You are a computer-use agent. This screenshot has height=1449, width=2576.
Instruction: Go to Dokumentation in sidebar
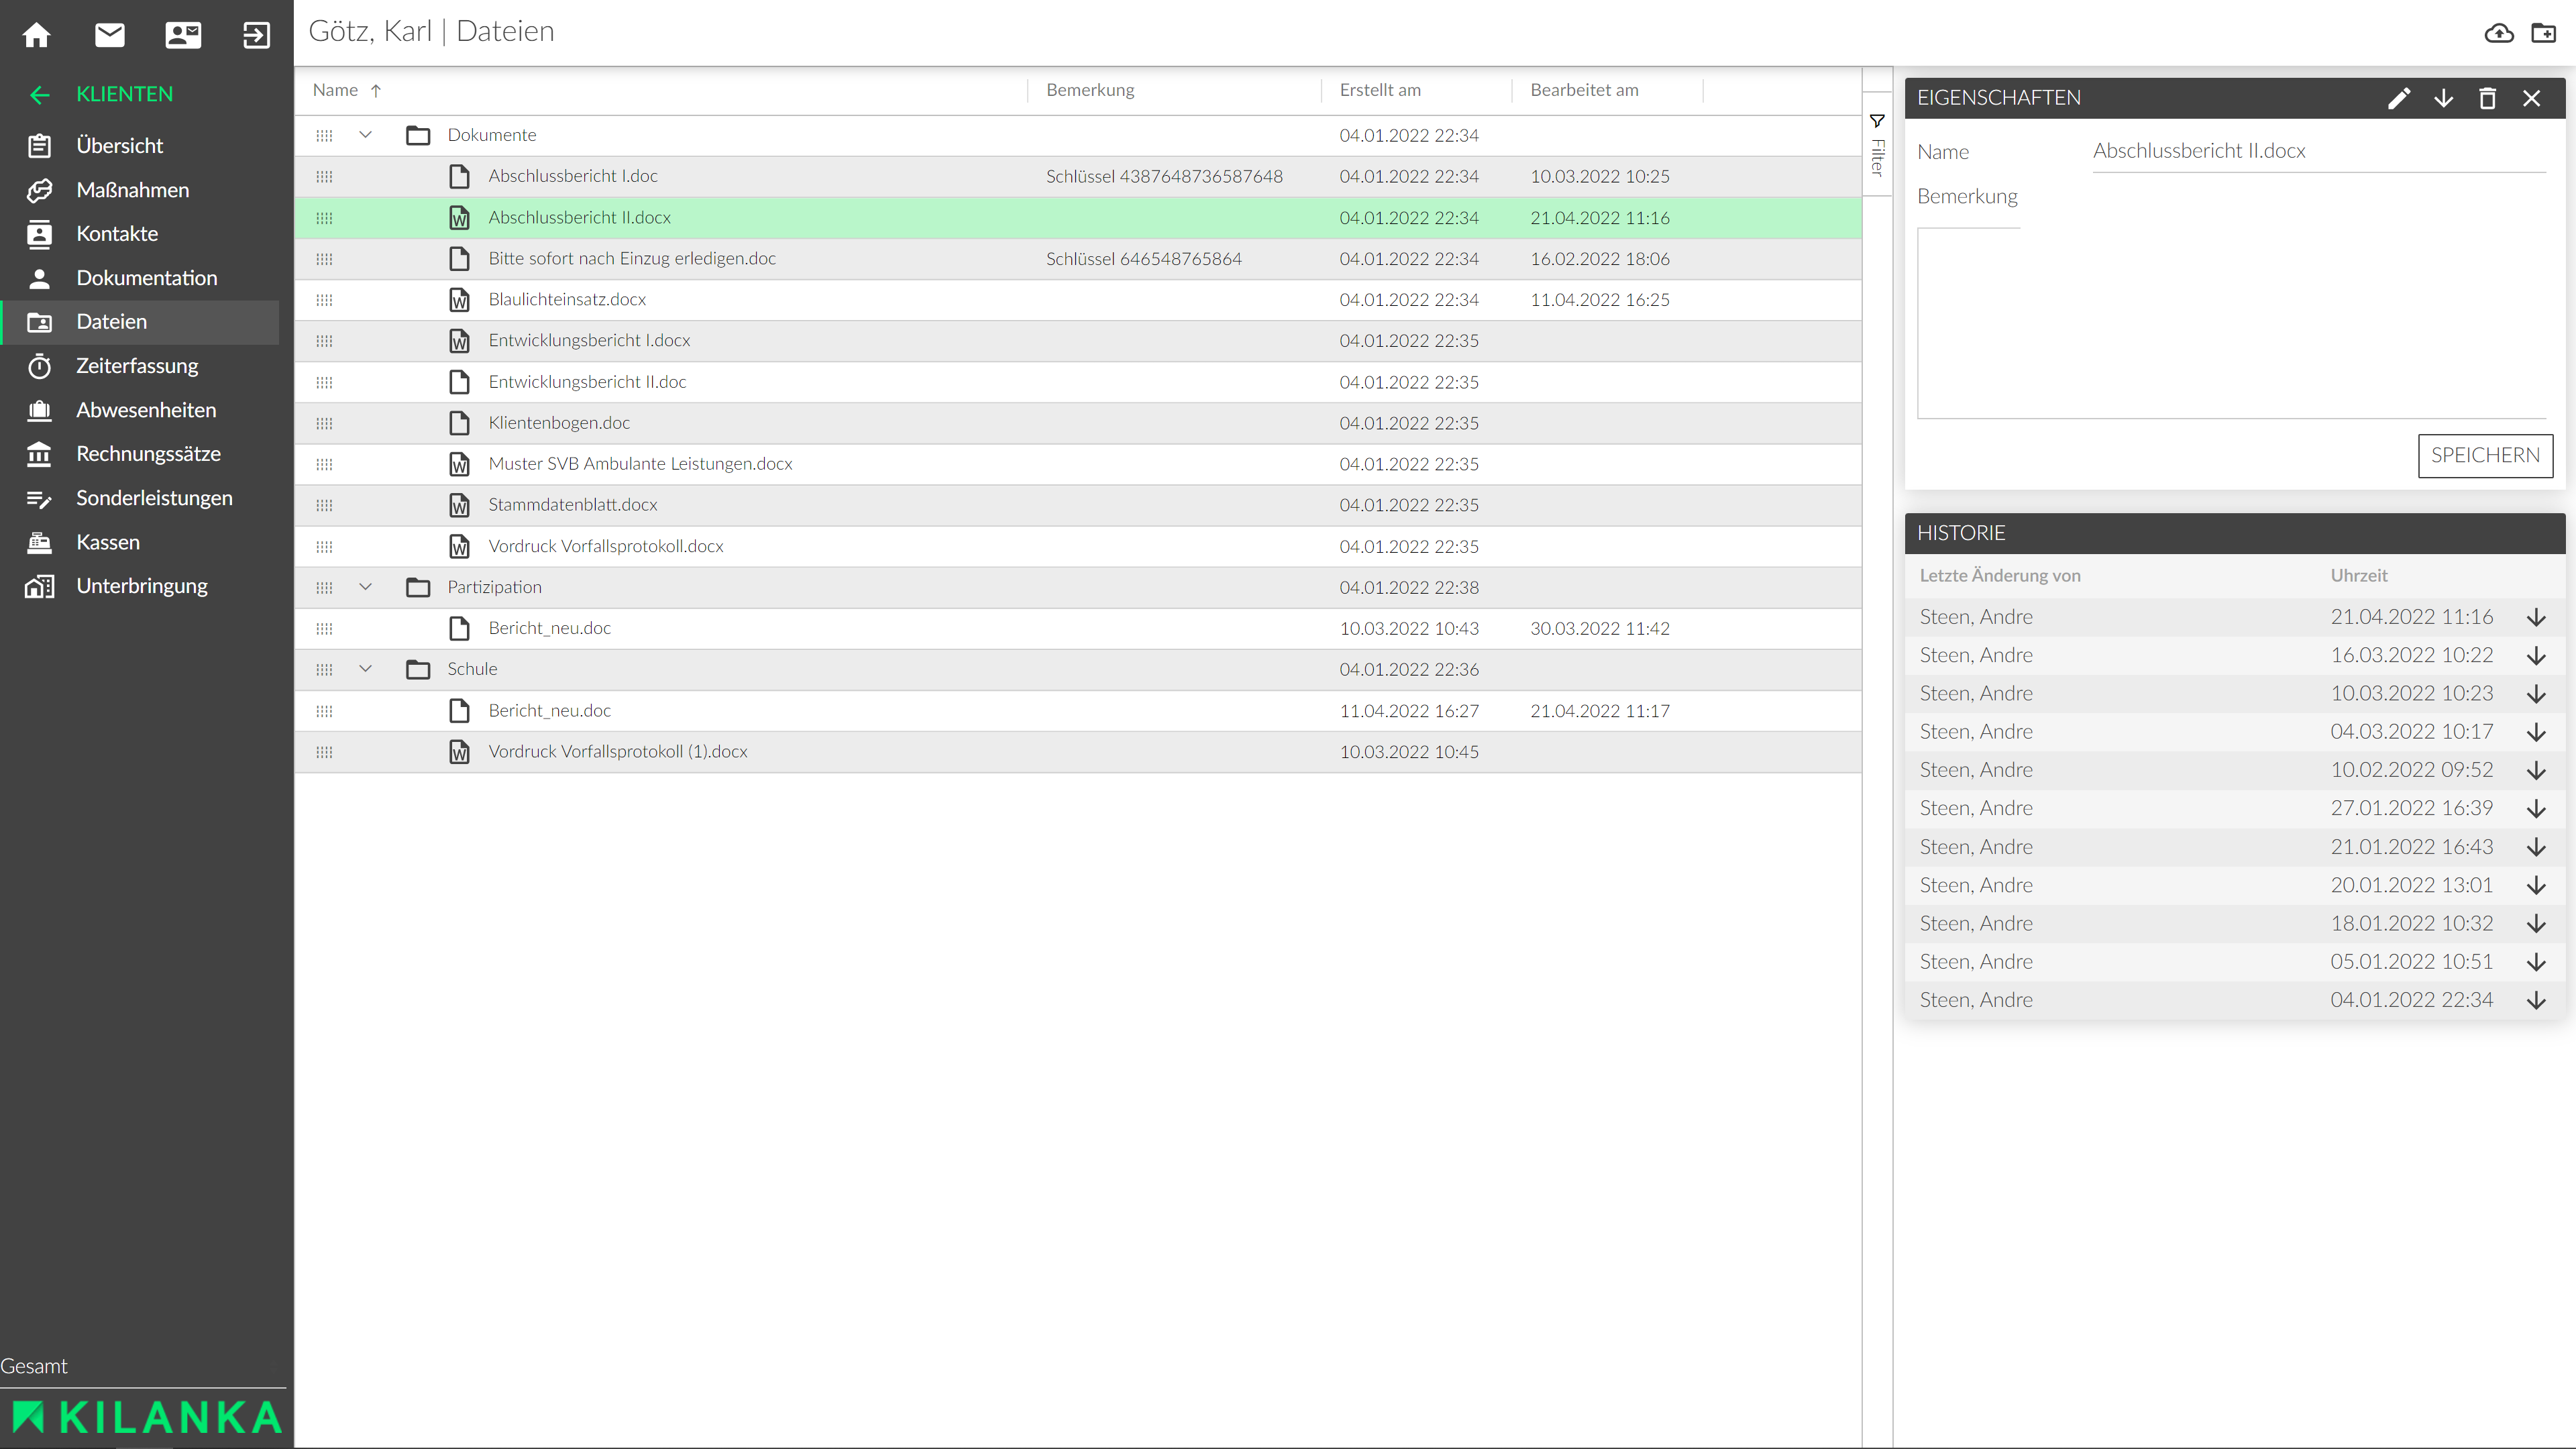[x=146, y=278]
